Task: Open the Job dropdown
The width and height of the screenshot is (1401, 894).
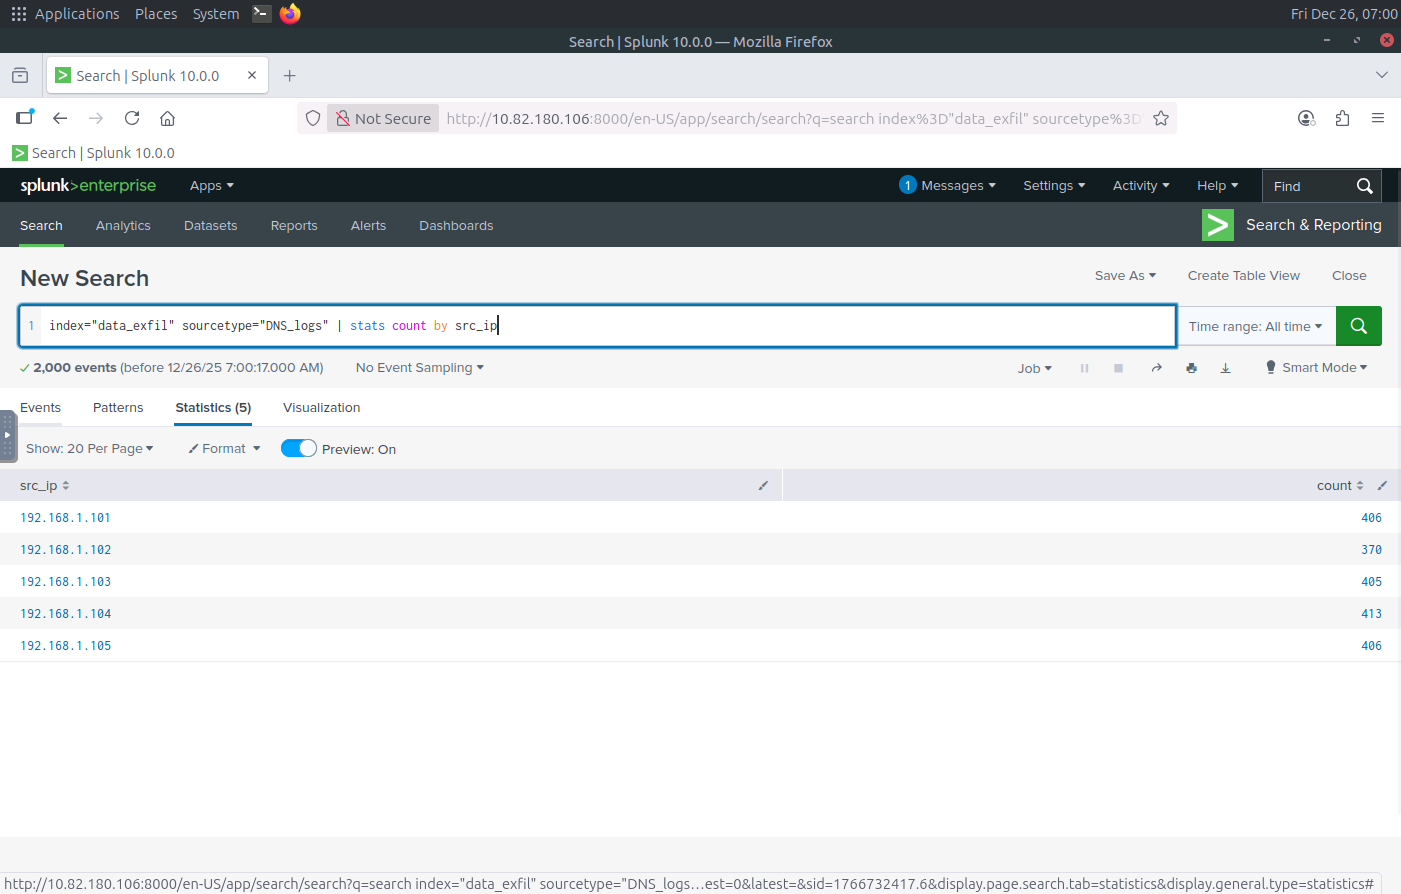Action: (x=1035, y=368)
